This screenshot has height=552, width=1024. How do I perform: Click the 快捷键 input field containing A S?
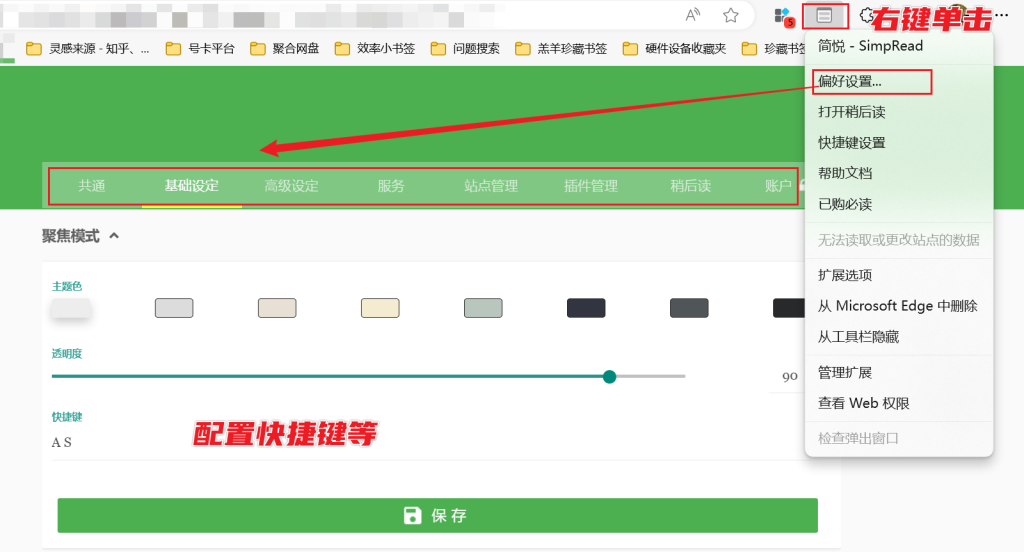tap(428, 443)
